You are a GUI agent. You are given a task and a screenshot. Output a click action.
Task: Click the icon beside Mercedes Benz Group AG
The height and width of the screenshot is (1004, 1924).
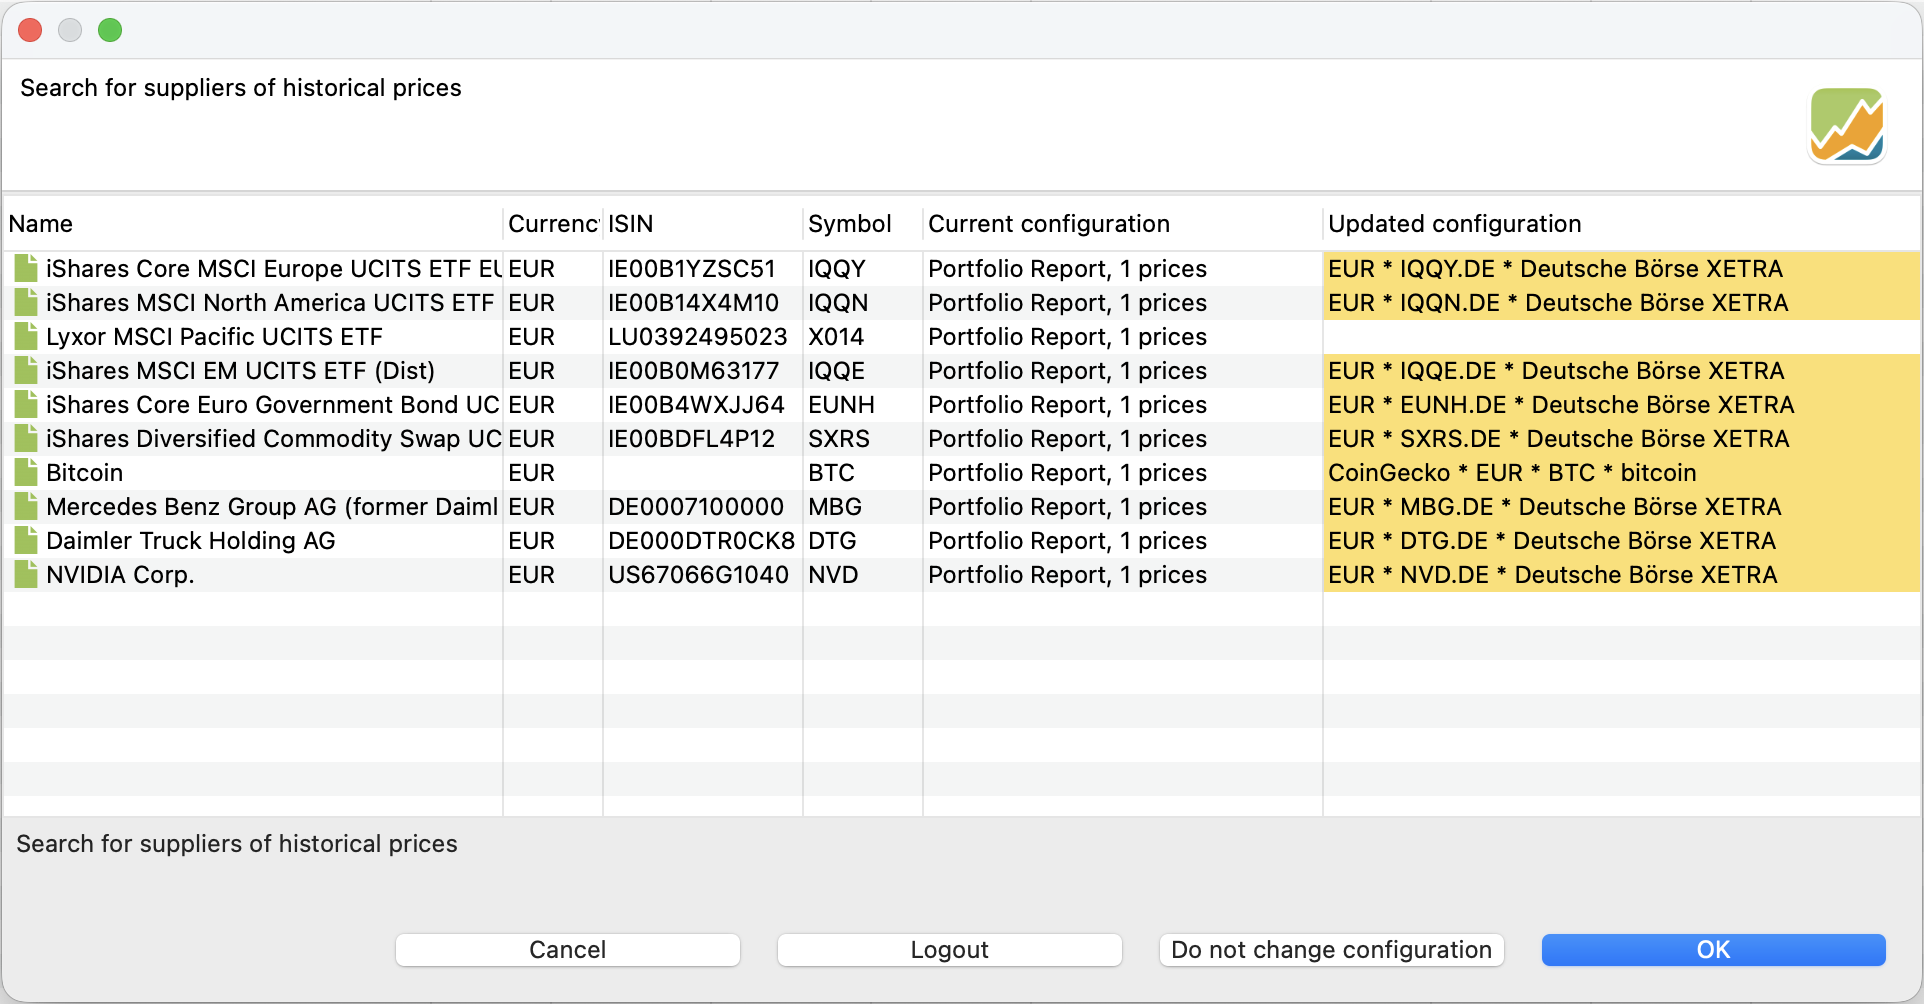26,507
